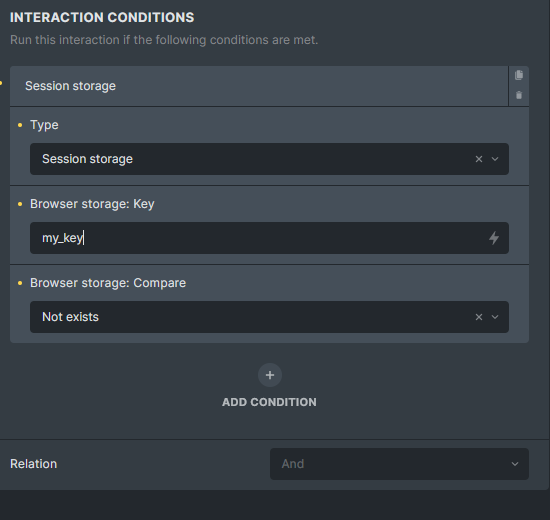
Task: Select the Not exists compare field
Action: [269, 317]
